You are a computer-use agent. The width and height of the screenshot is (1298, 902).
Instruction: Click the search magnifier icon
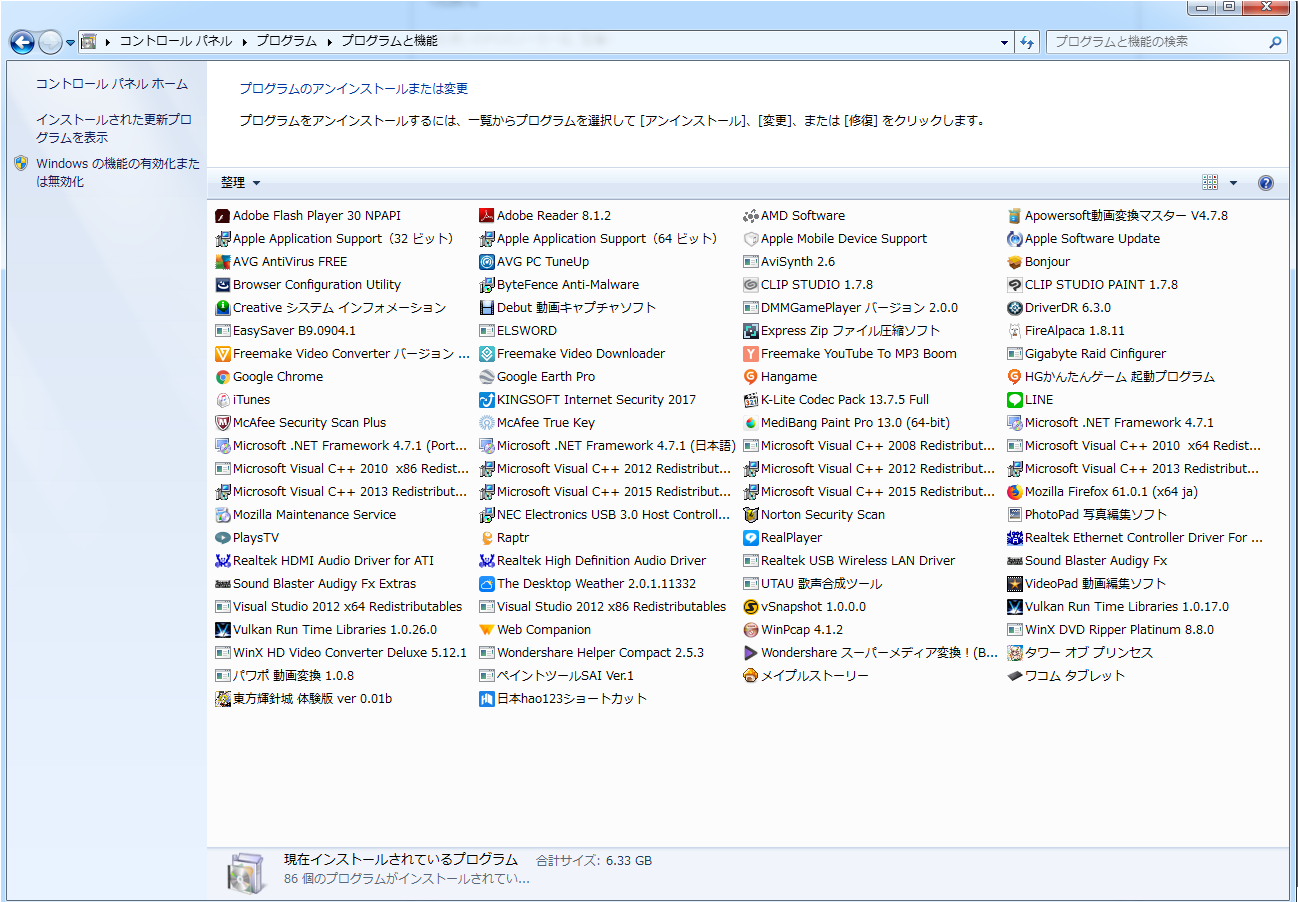[x=1276, y=42]
